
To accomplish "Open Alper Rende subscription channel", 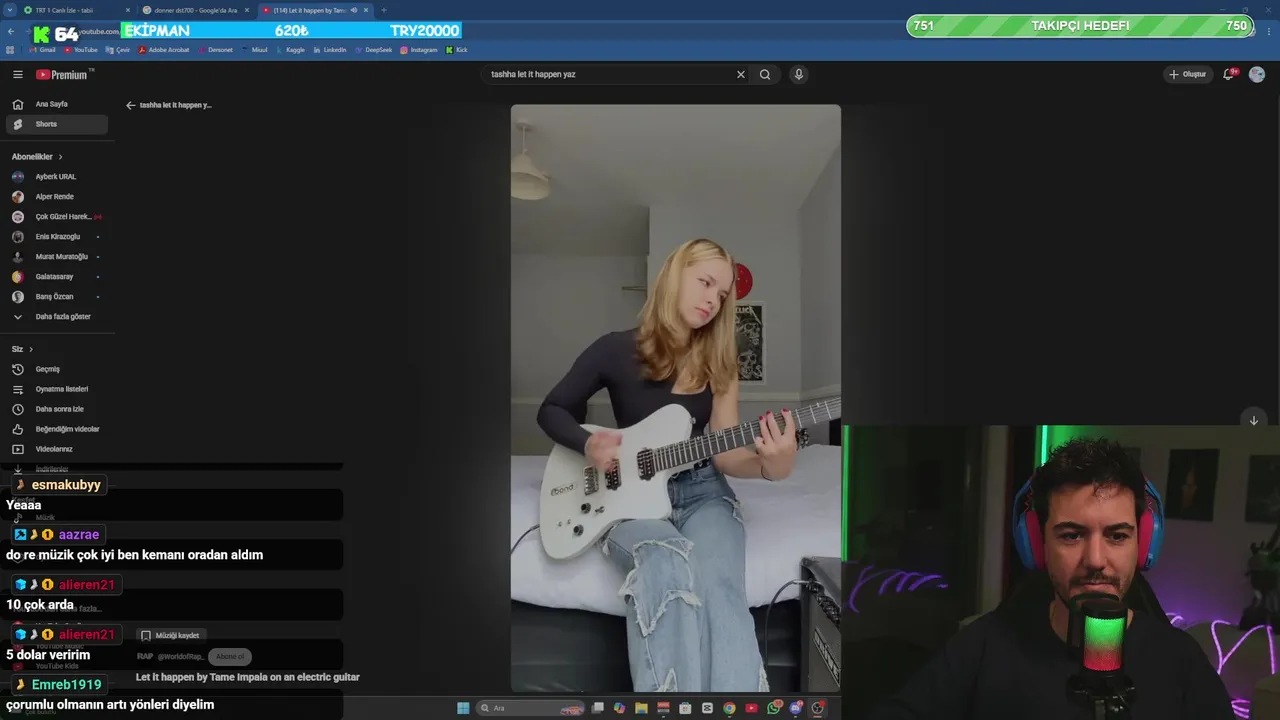I will [x=57, y=197].
